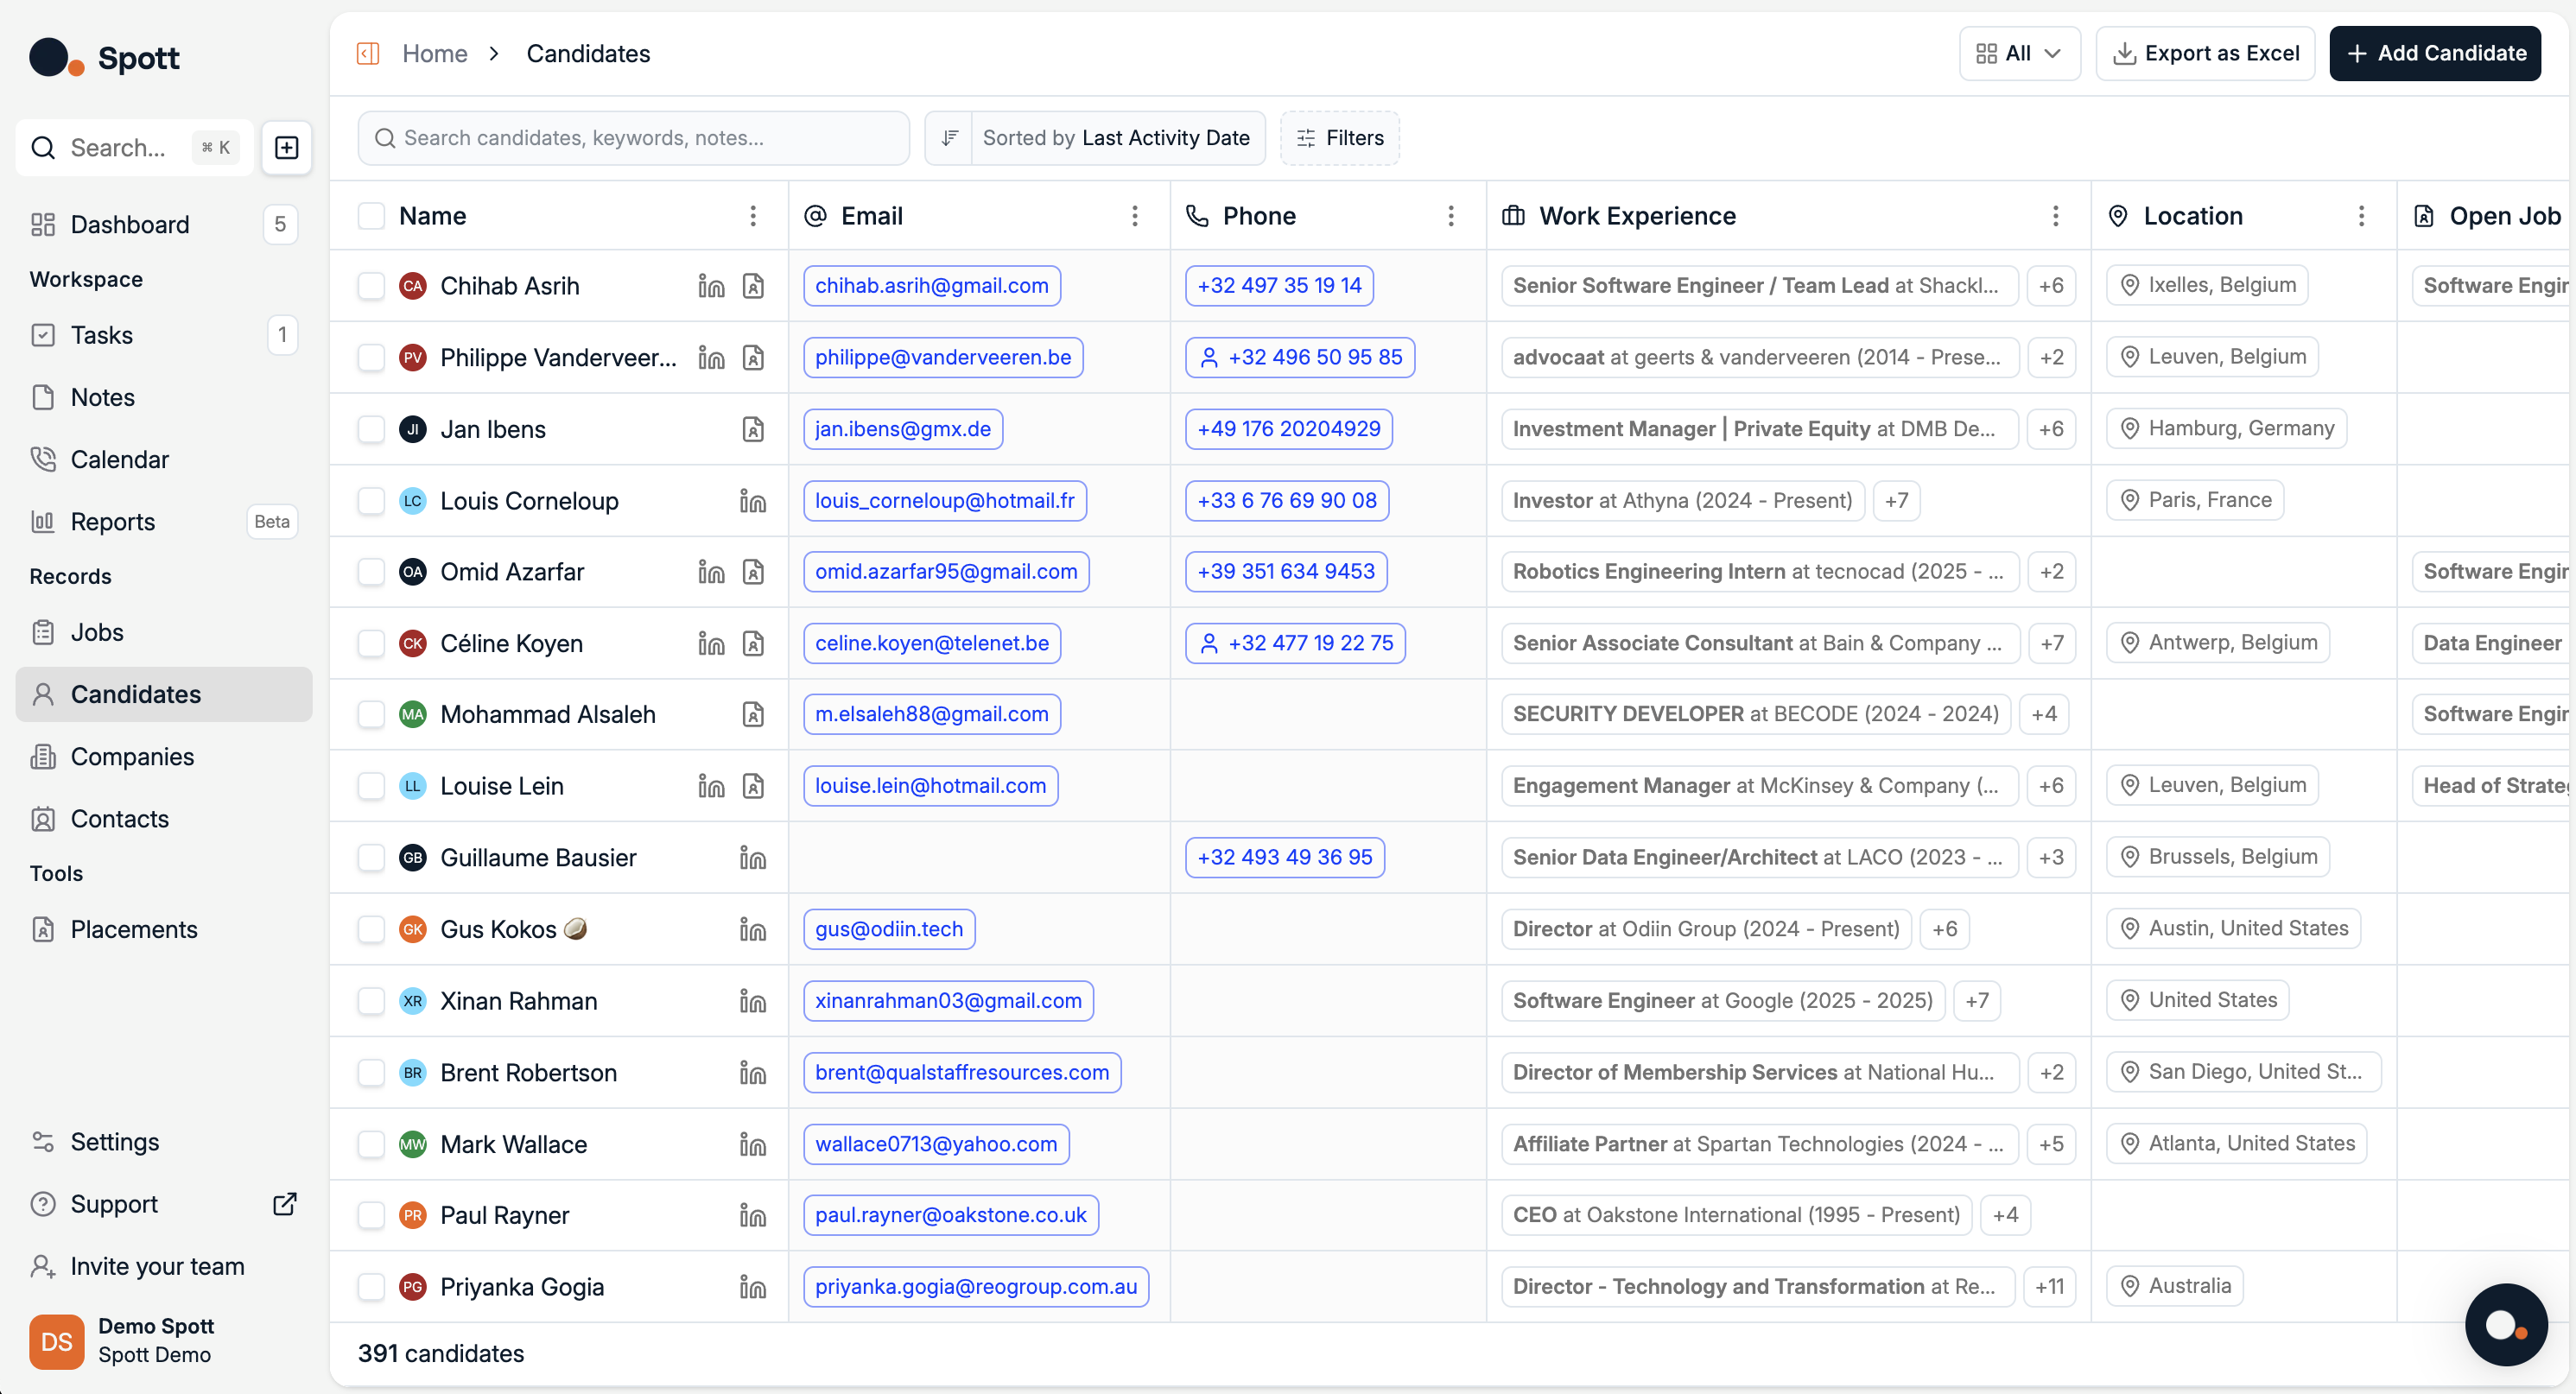Select all candidates via header checkbox
The width and height of the screenshot is (2576, 1394).
point(371,216)
